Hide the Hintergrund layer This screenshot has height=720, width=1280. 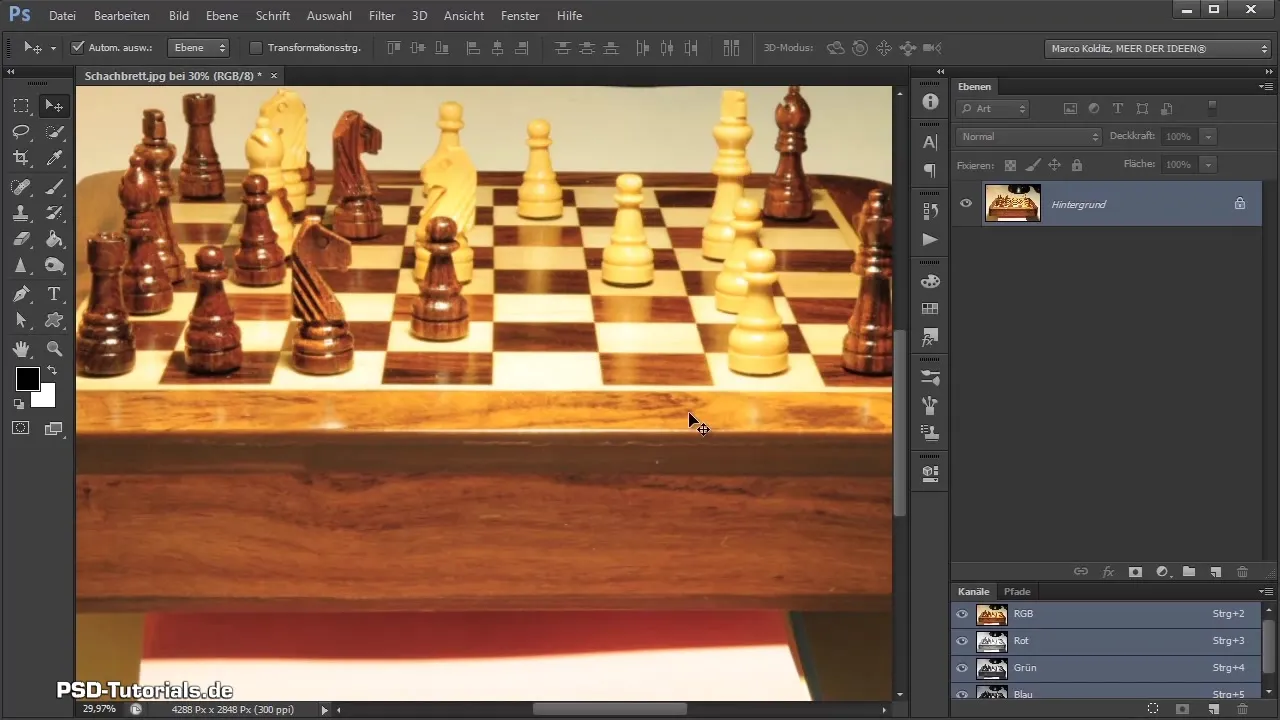(966, 203)
